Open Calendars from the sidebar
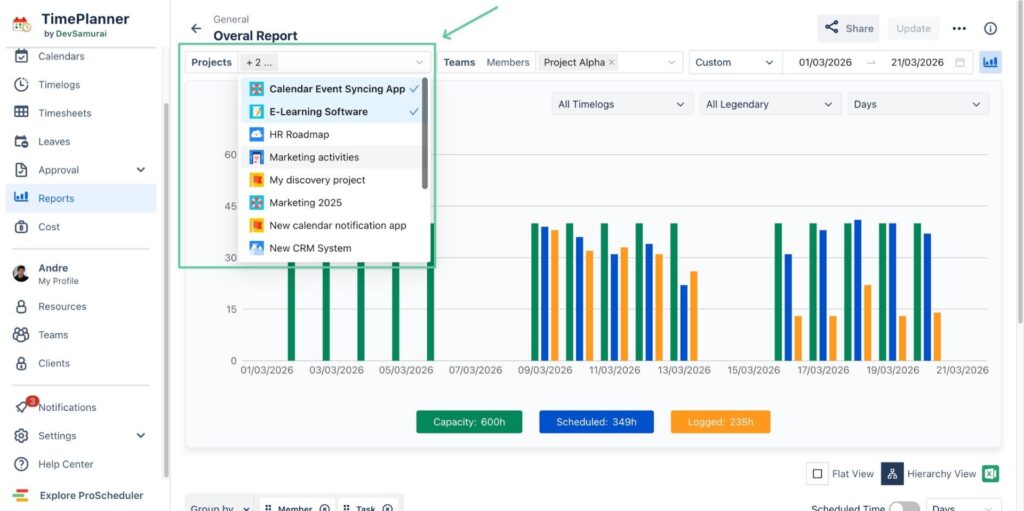The image size is (1024, 511). tap(61, 56)
